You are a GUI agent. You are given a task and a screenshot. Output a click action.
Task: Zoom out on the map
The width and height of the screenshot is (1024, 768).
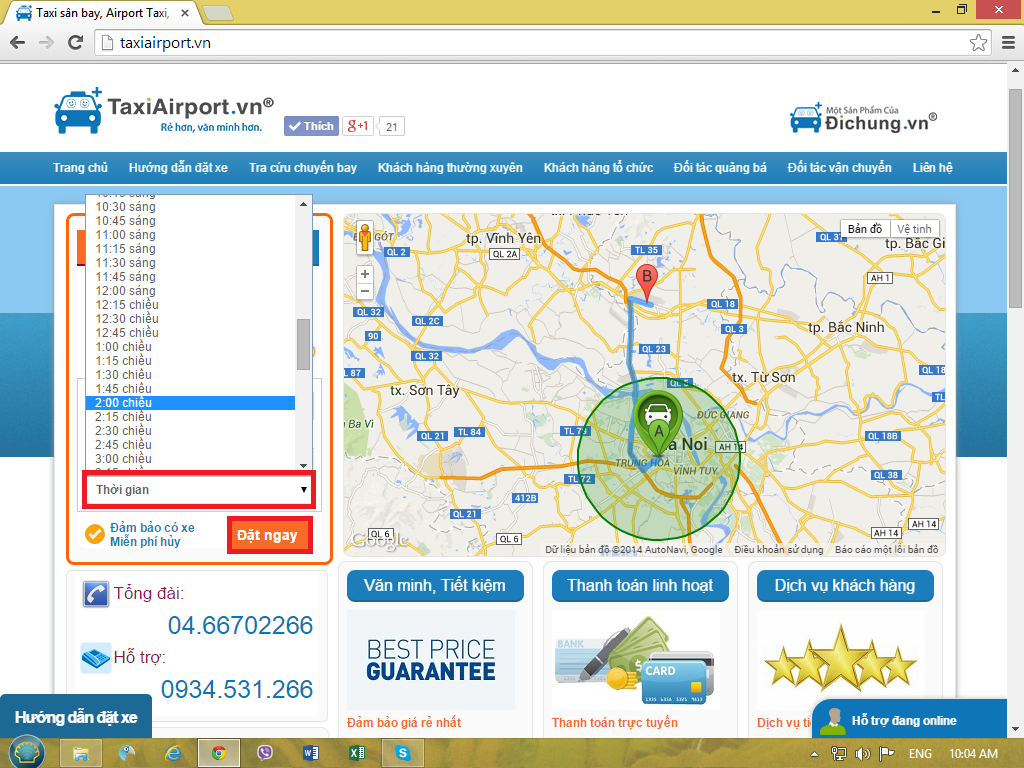364,291
